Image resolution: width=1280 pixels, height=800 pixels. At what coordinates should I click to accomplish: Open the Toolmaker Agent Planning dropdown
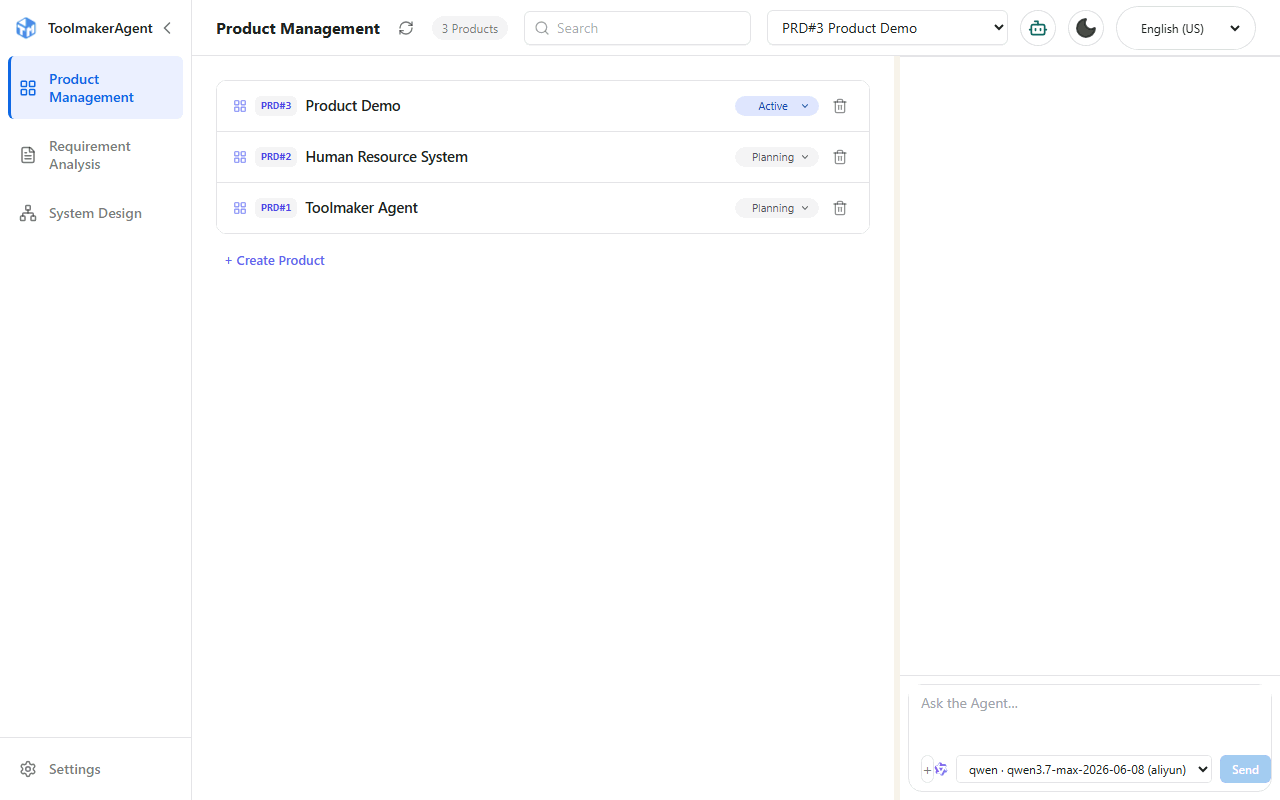777,208
